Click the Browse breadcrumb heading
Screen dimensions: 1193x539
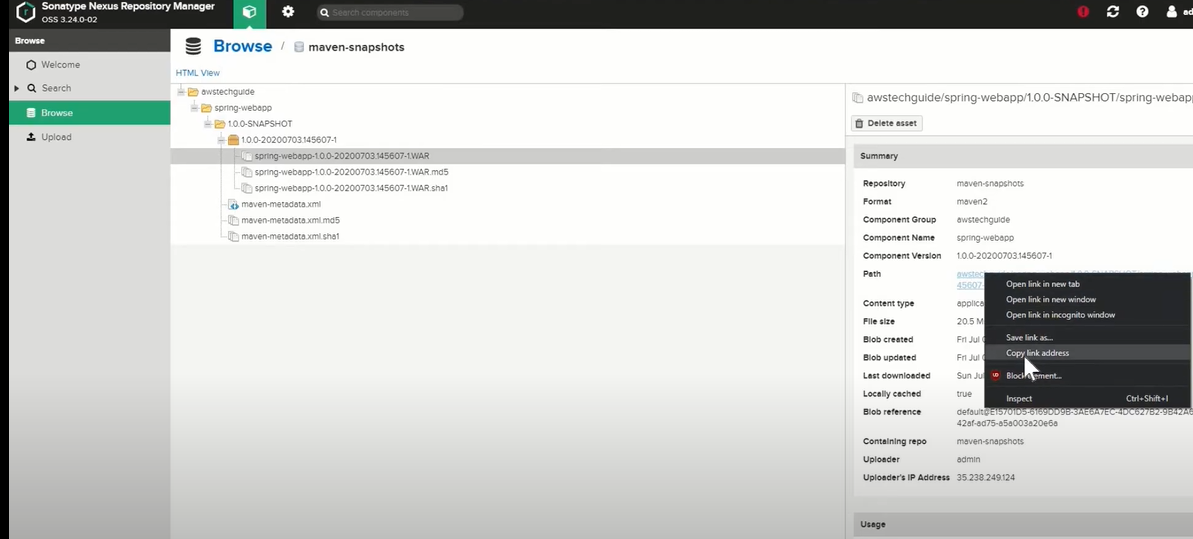tap(242, 46)
